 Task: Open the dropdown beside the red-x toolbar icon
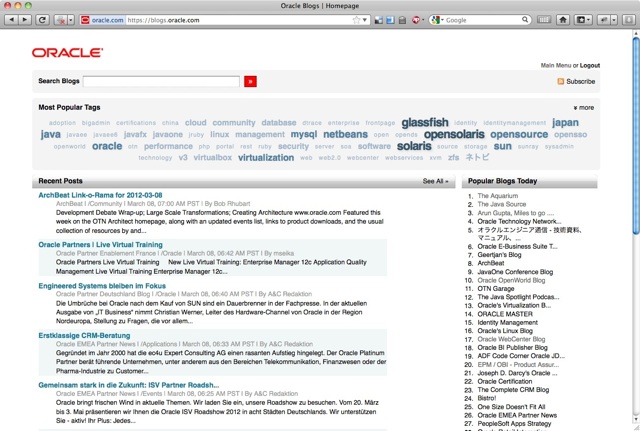71,20
